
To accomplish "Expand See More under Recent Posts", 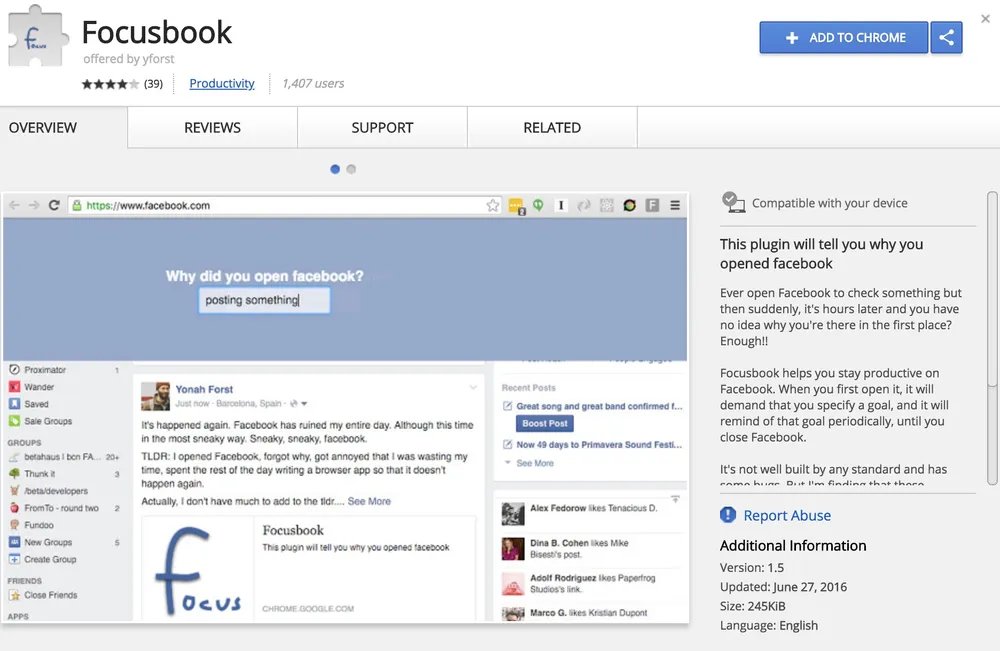I will (534, 464).
